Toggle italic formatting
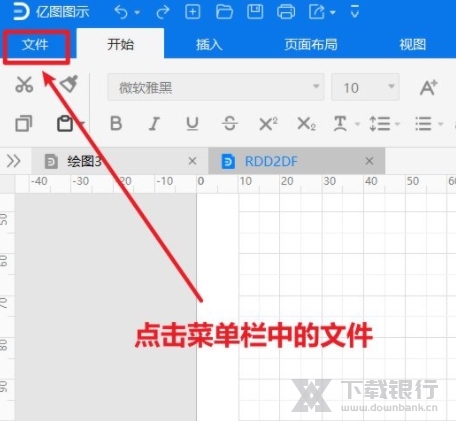Viewport: 456px width, 421px height. 154,124
